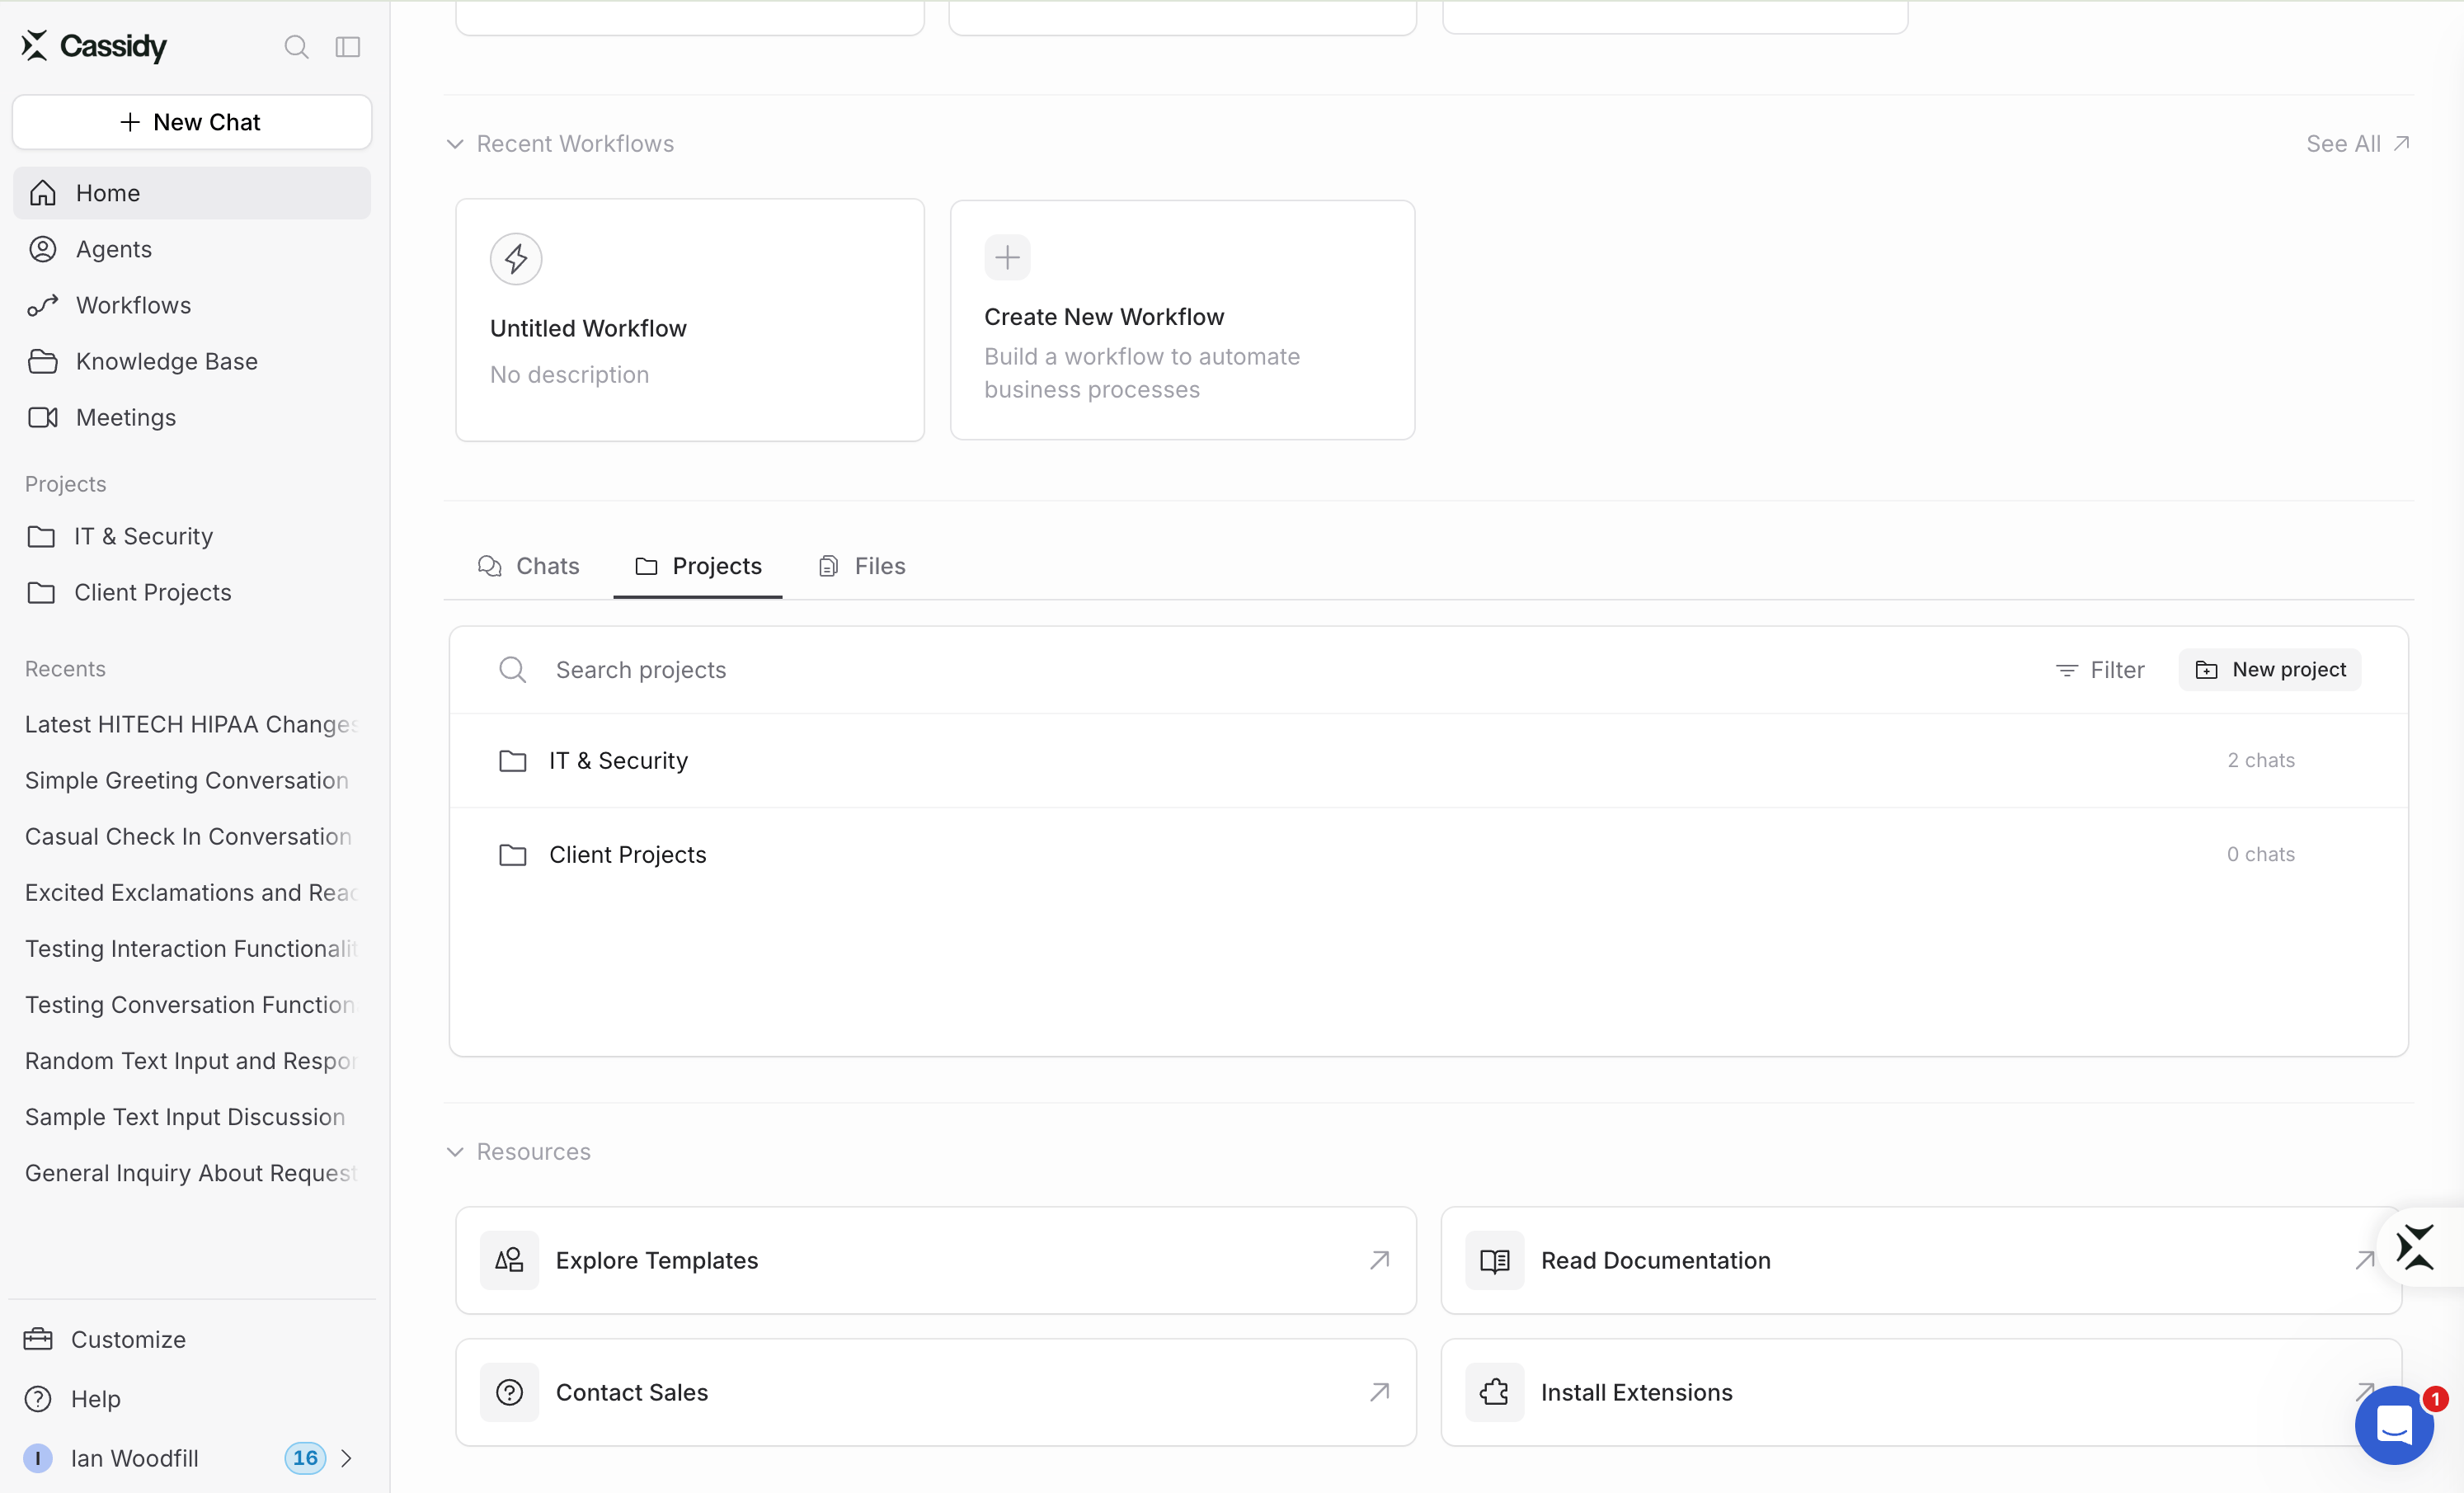Open the Help menu item

192,1399
